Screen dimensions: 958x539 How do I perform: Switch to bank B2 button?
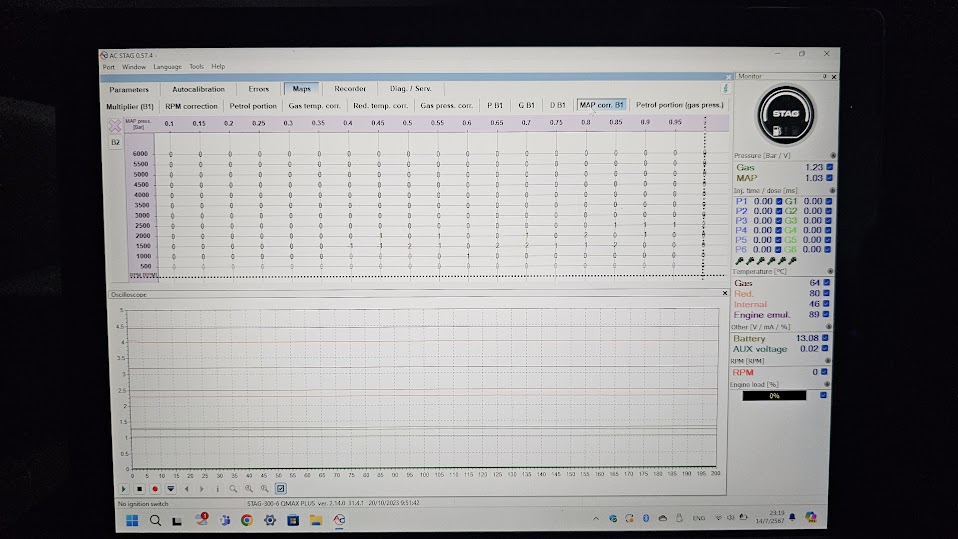pyautogui.click(x=115, y=142)
